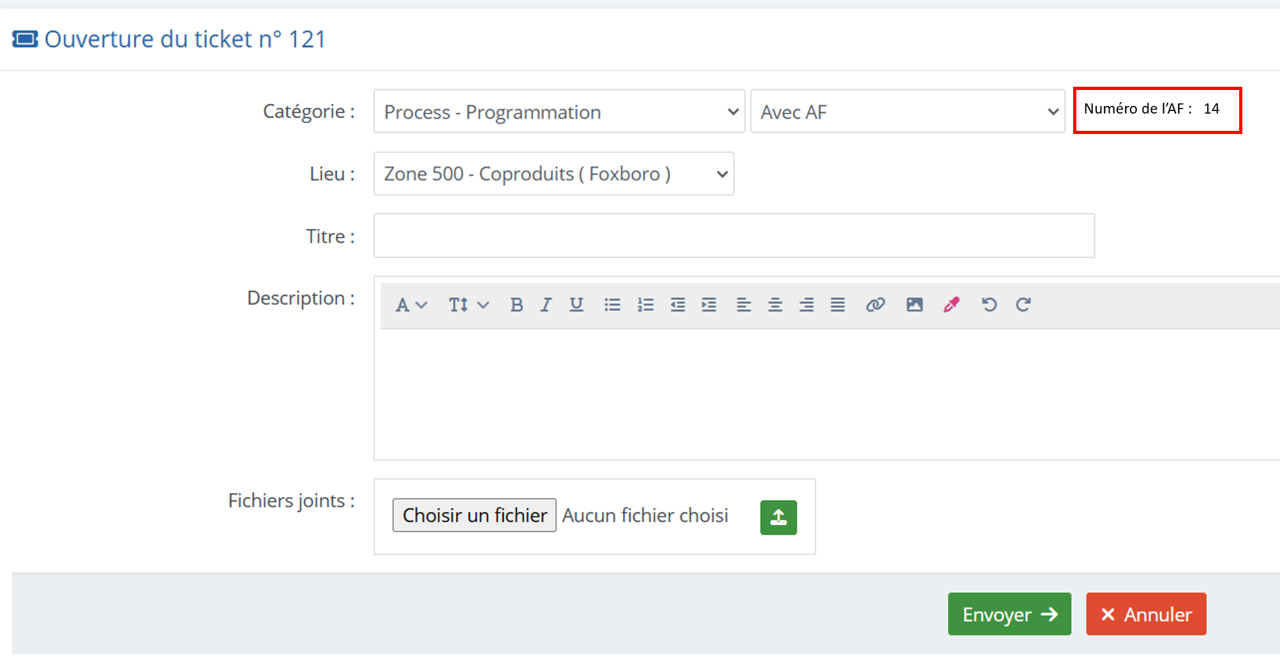
Task: Increase indent in description editor
Action: [x=709, y=305]
